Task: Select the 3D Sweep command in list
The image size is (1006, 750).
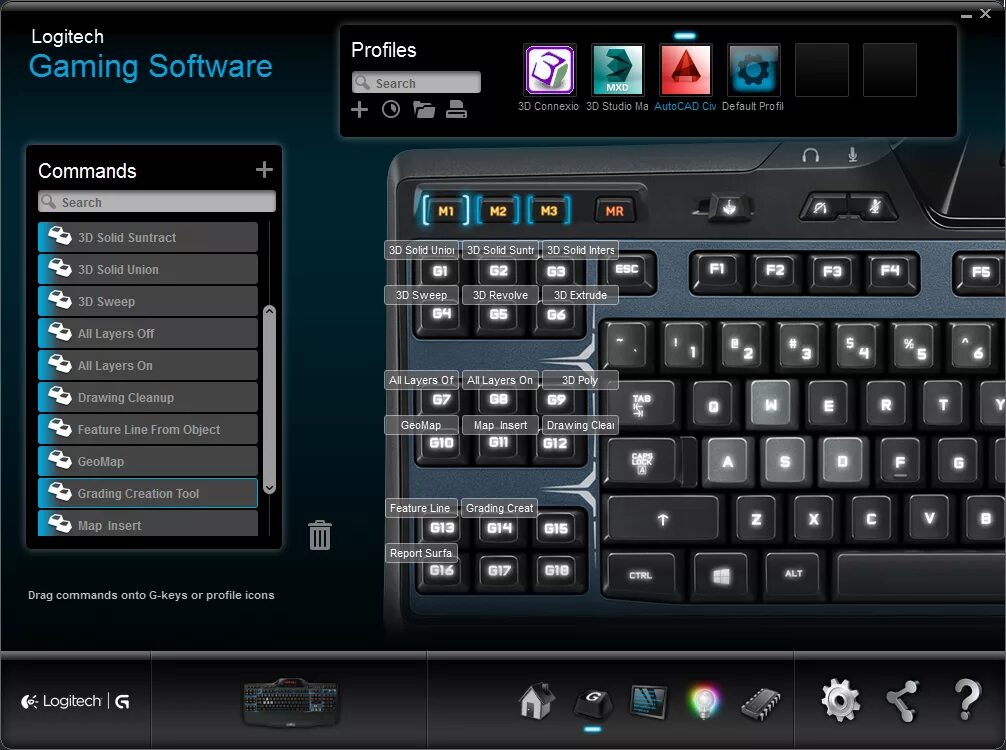Action: [x=148, y=302]
